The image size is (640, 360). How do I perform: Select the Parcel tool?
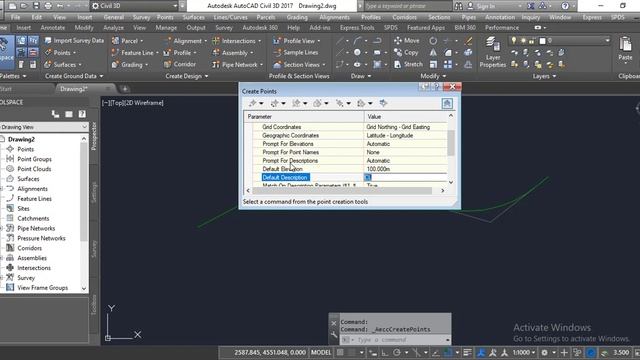click(x=127, y=41)
